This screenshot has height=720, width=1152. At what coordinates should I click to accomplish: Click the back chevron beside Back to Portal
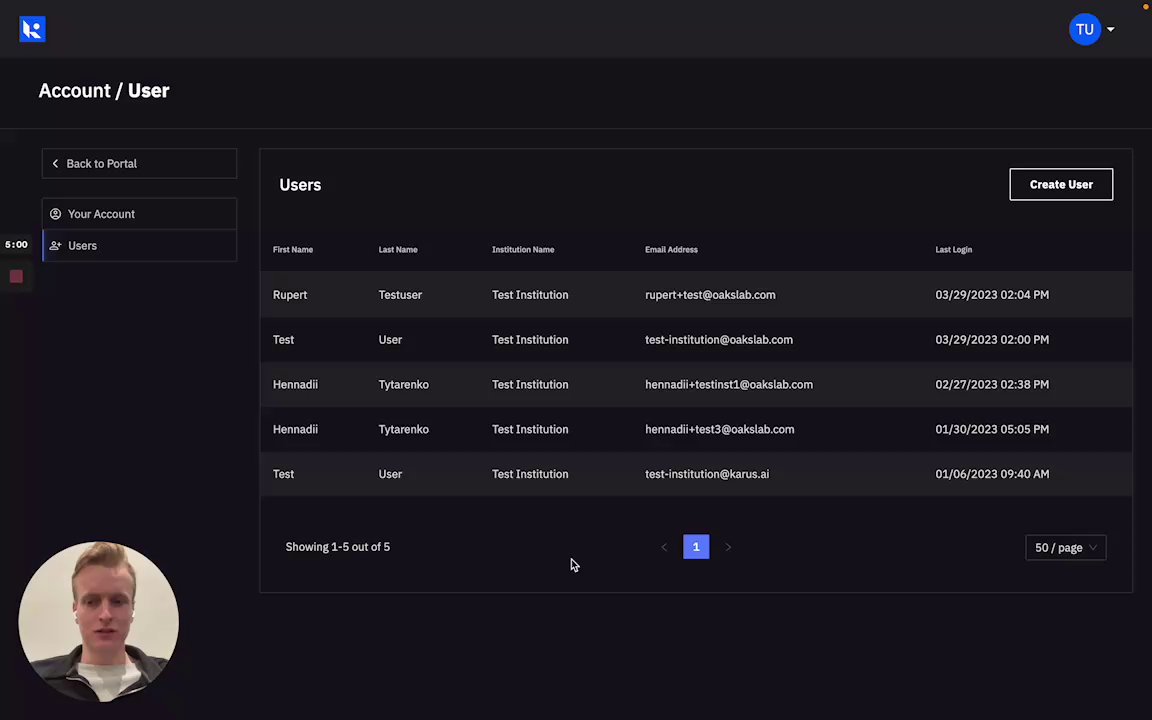tap(56, 164)
